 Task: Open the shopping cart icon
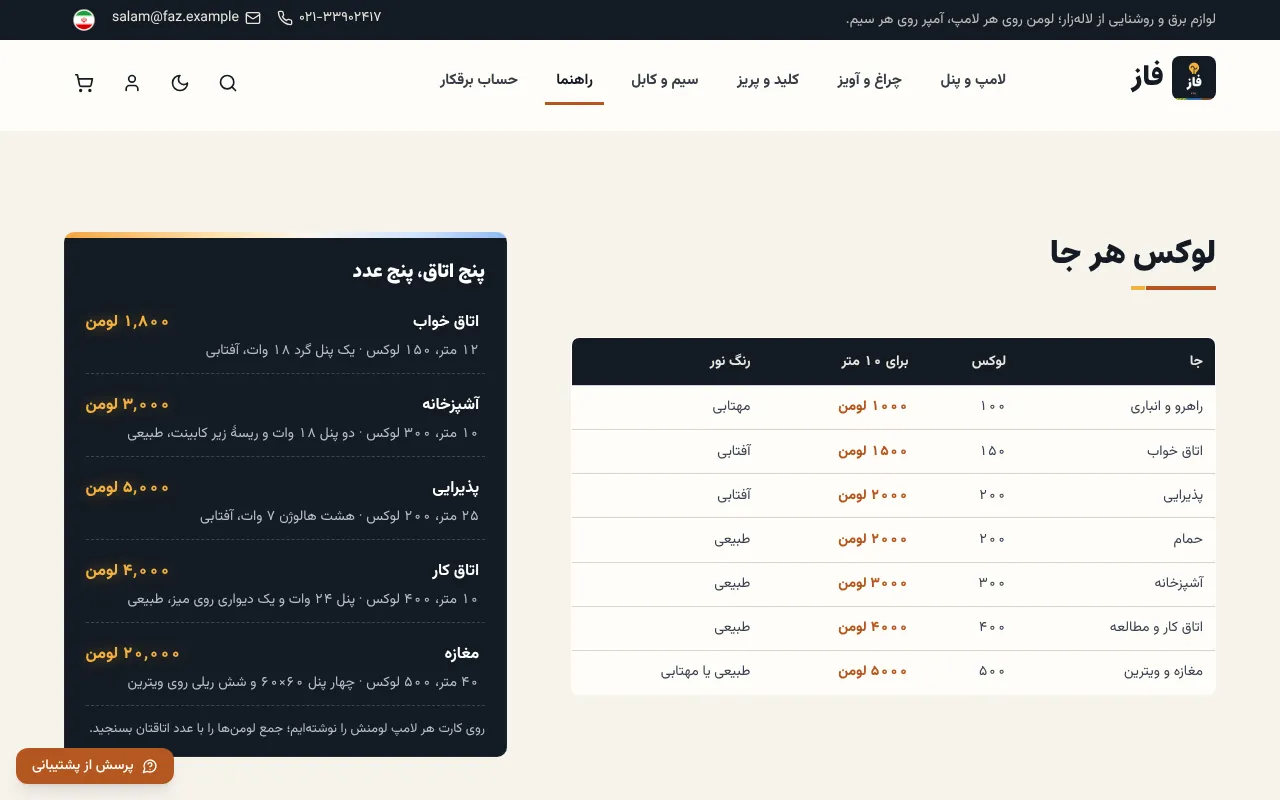point(84,83)
